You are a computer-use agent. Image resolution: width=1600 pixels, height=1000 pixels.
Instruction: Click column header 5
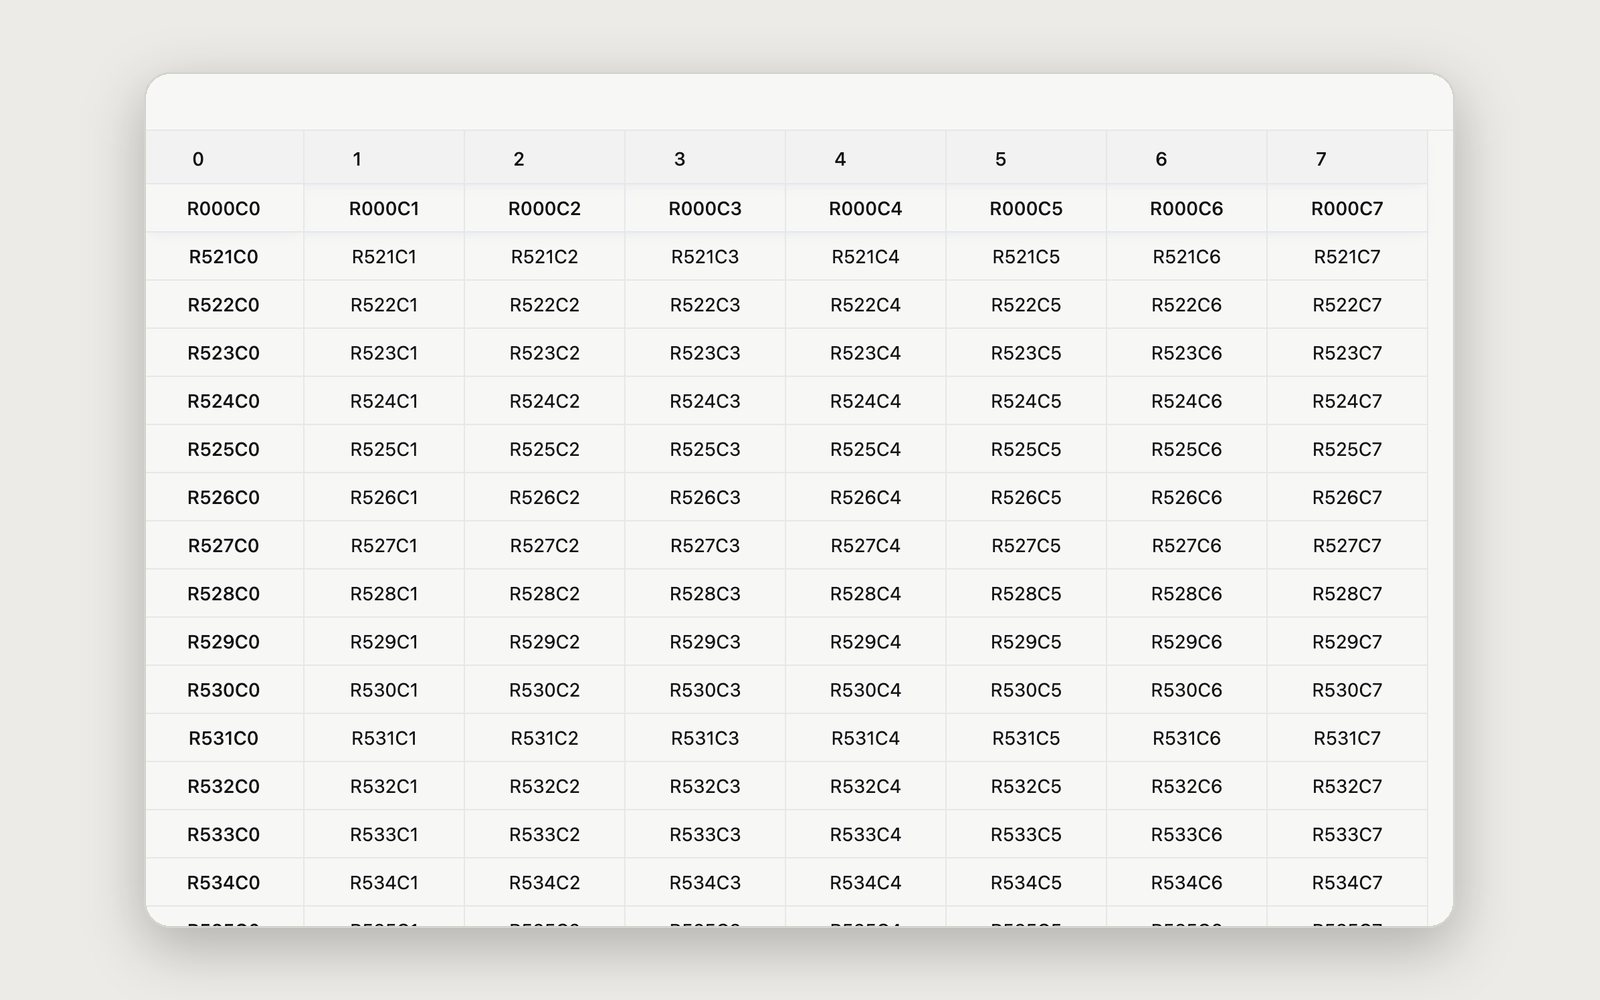tap(1026, 158)
